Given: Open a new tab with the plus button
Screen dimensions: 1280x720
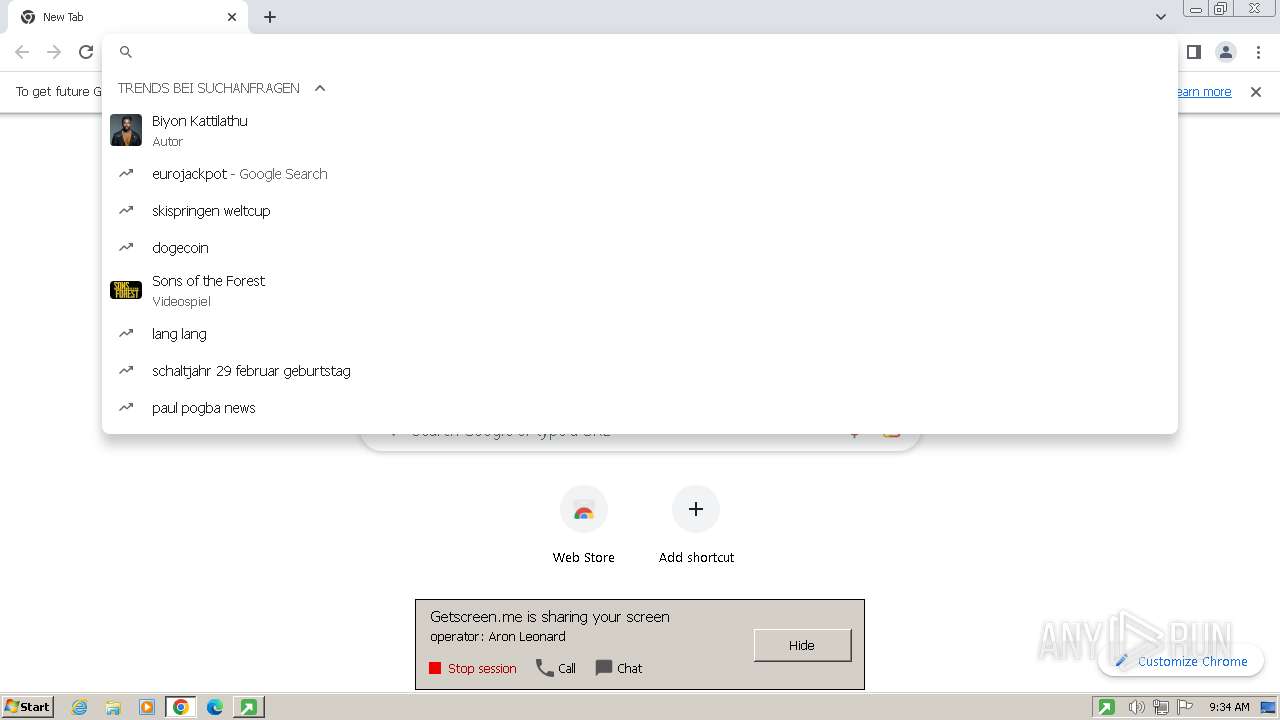Looking at the screenshot, I should tap(270, 17).
